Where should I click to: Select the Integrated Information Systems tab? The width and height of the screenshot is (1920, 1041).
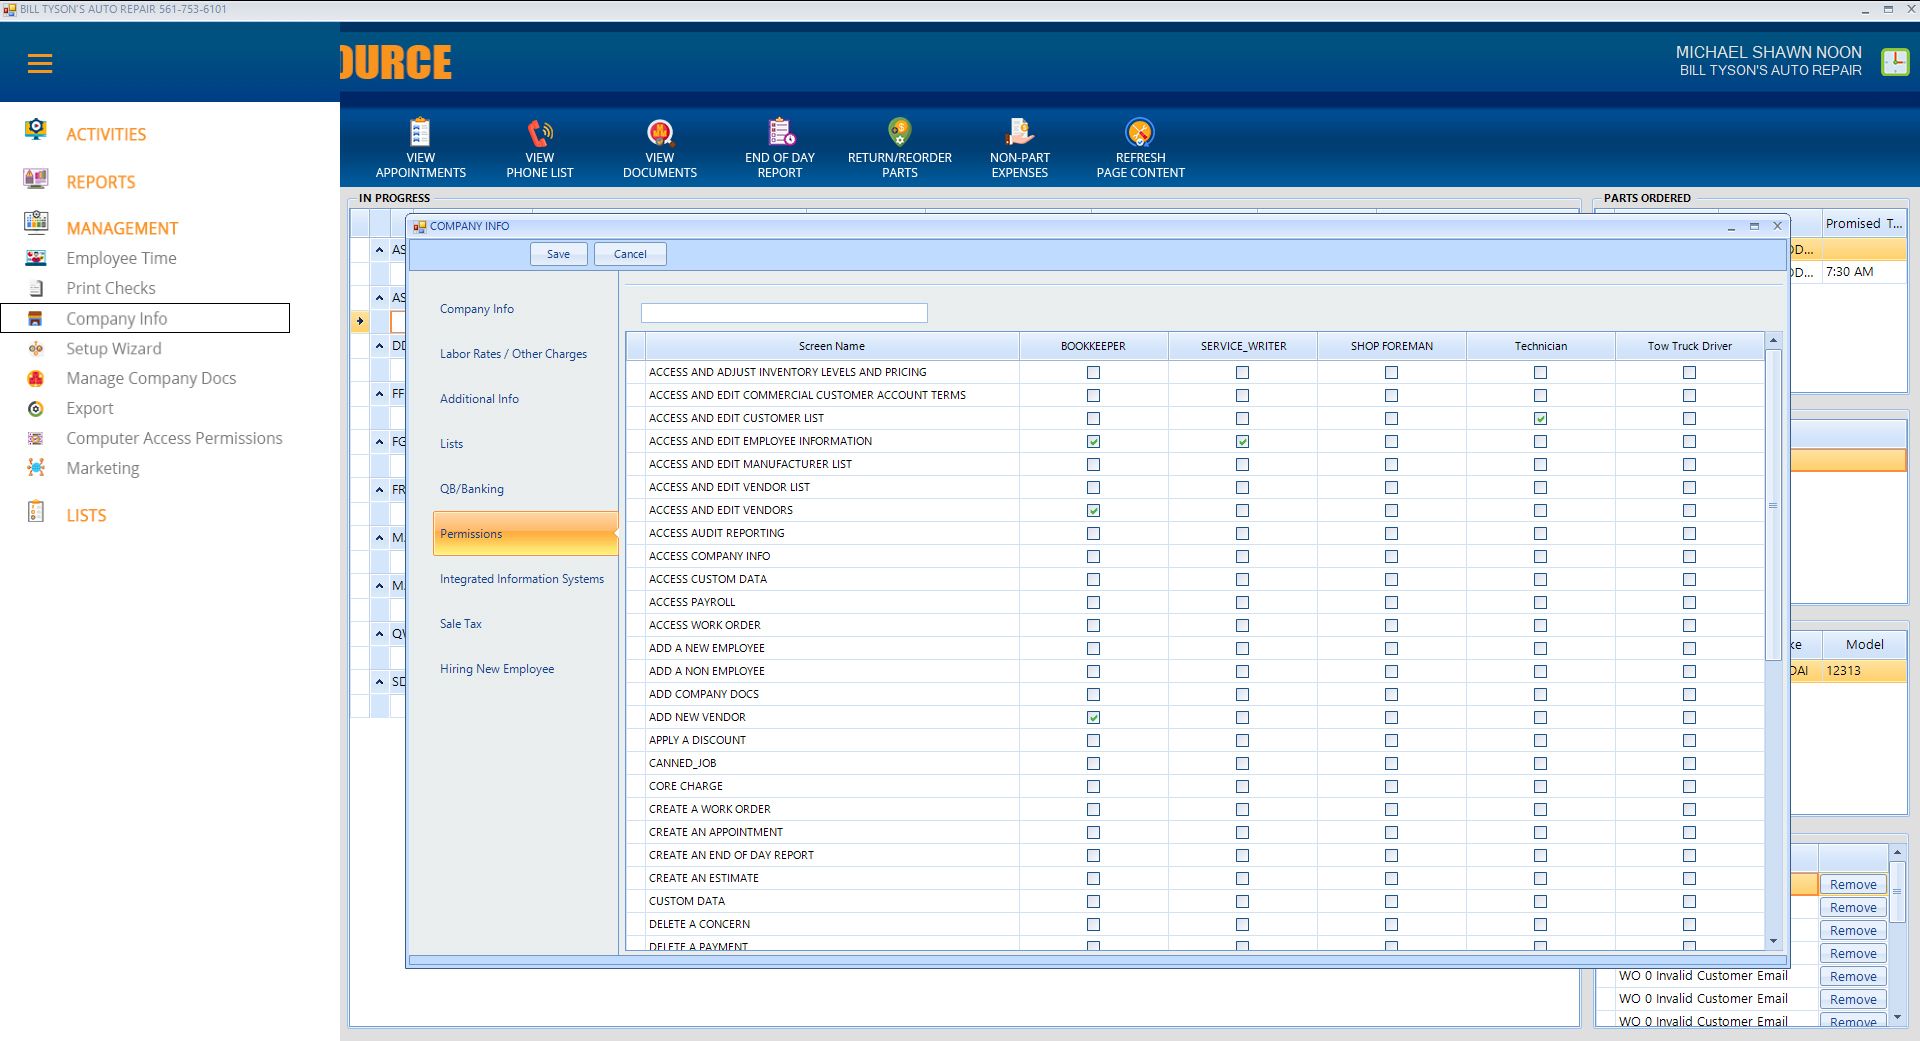[521, 579]
